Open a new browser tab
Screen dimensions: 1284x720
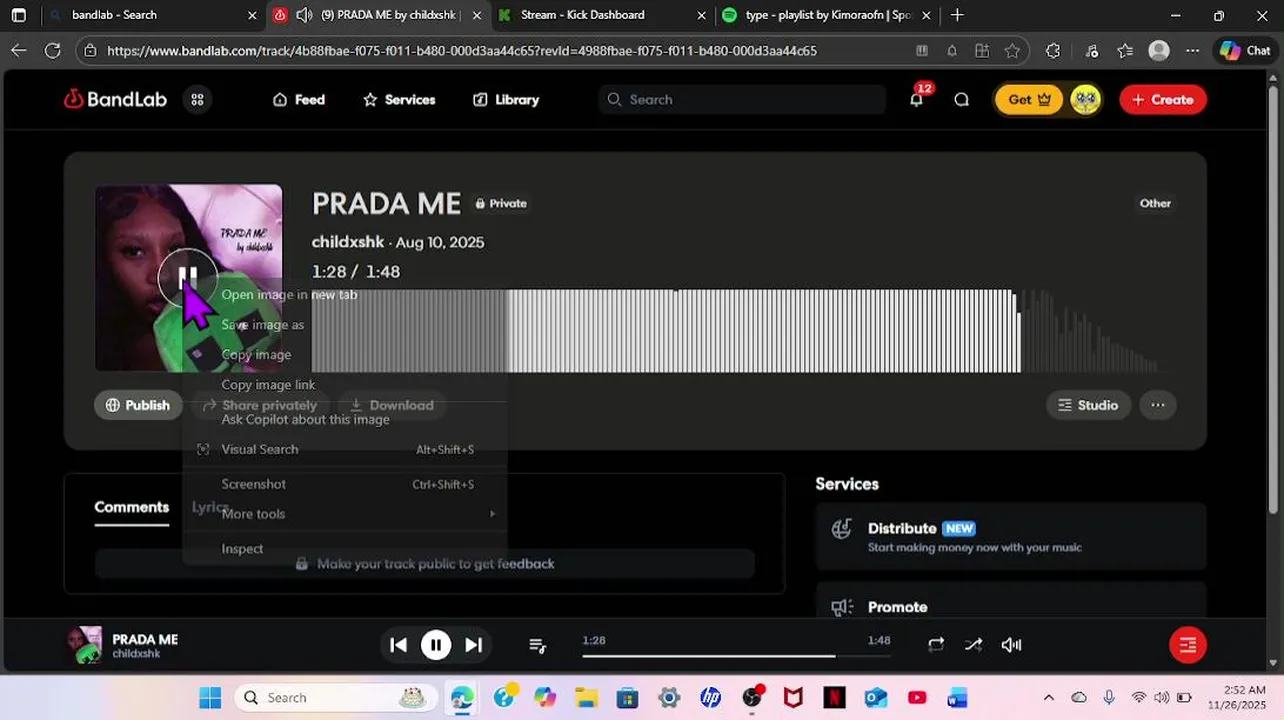[x=957, y=15]
